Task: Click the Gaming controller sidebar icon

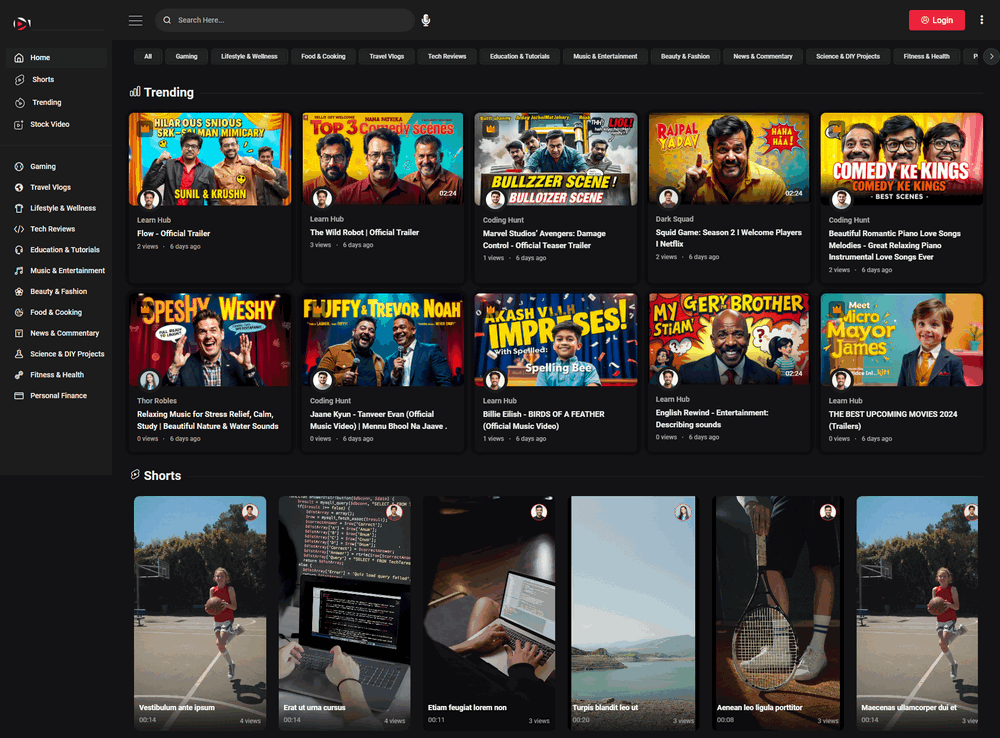Action: pos(19,166)
